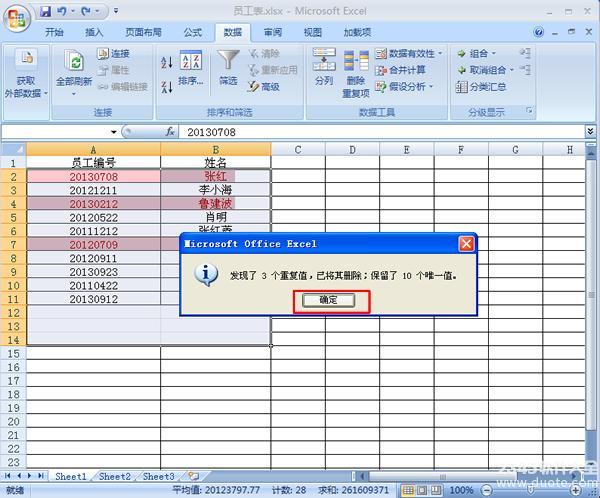Select the Sheet2 worksheet tab

click(x=114, y=477)
